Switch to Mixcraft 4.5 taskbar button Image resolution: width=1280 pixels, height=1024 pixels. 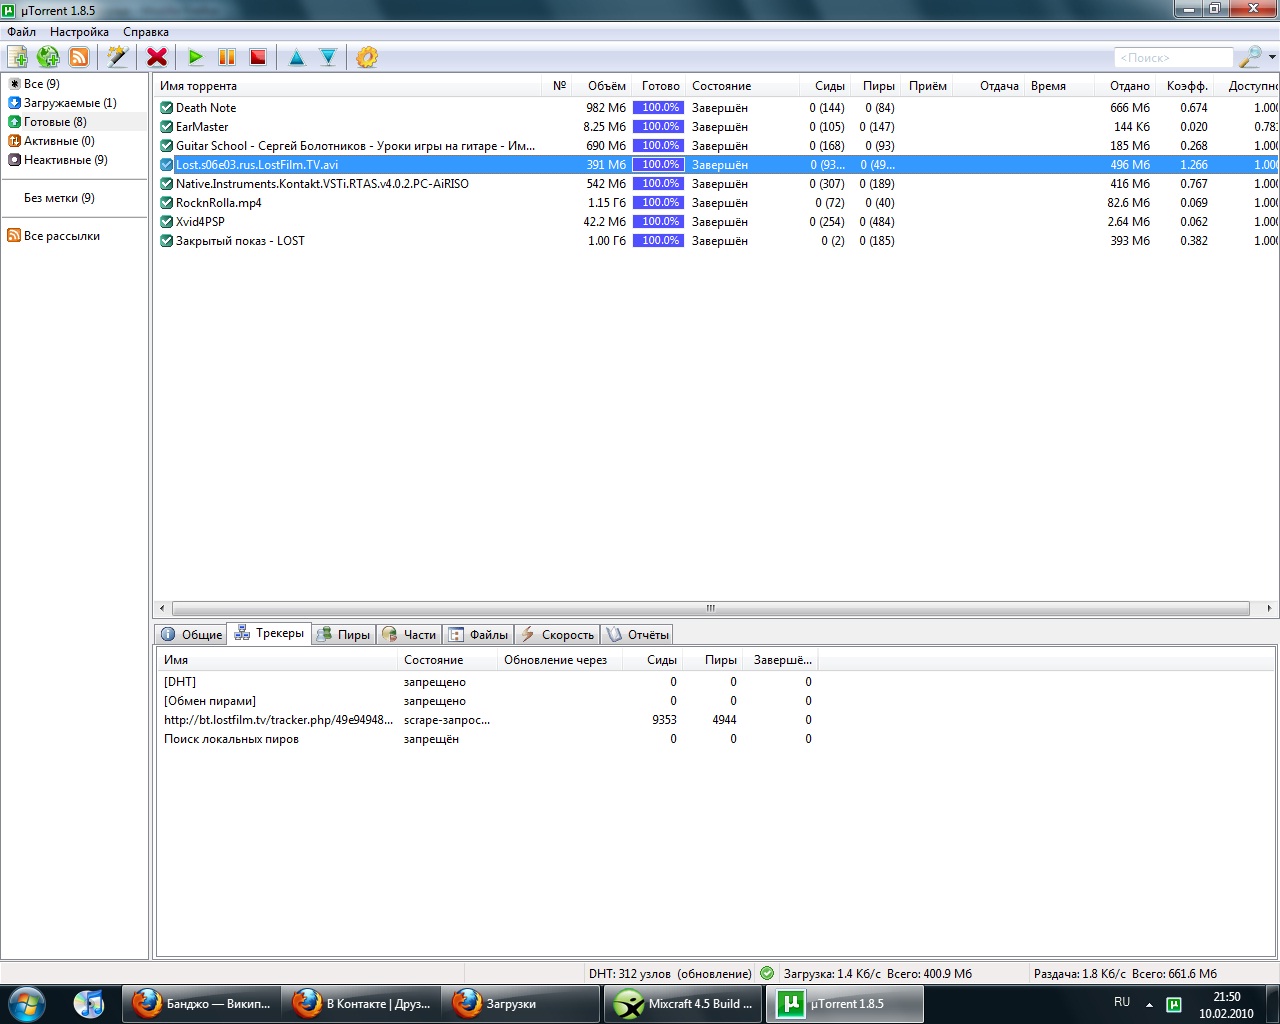[683, 1004]
